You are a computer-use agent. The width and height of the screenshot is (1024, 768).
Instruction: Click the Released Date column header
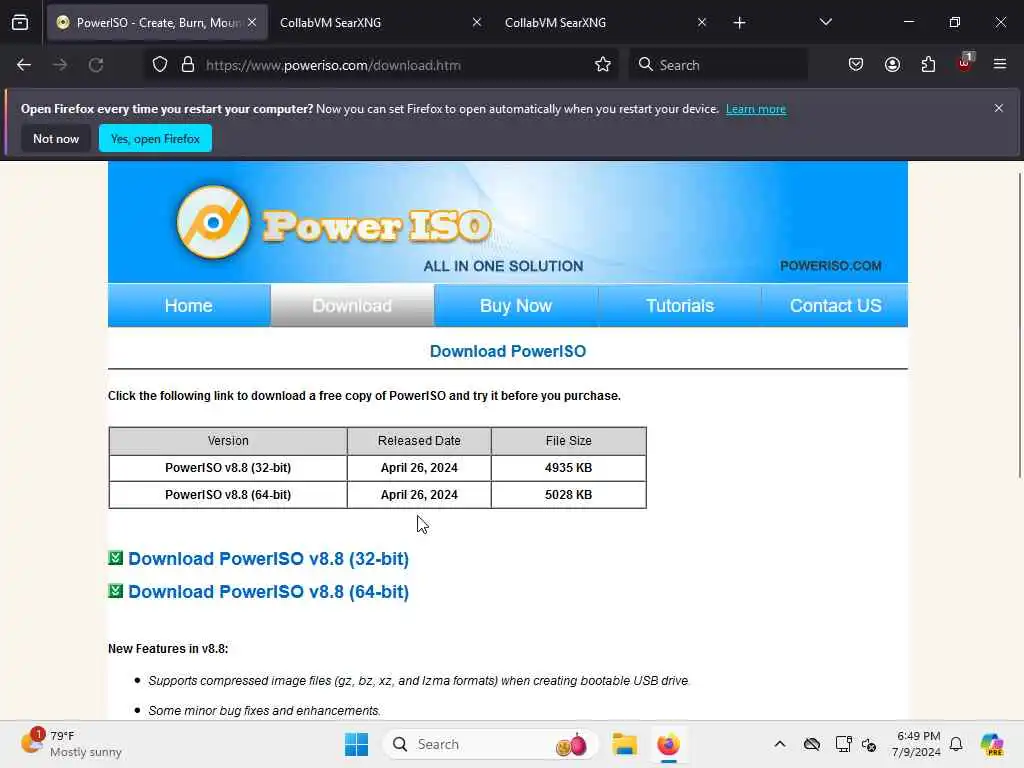(x=419, y=441)
